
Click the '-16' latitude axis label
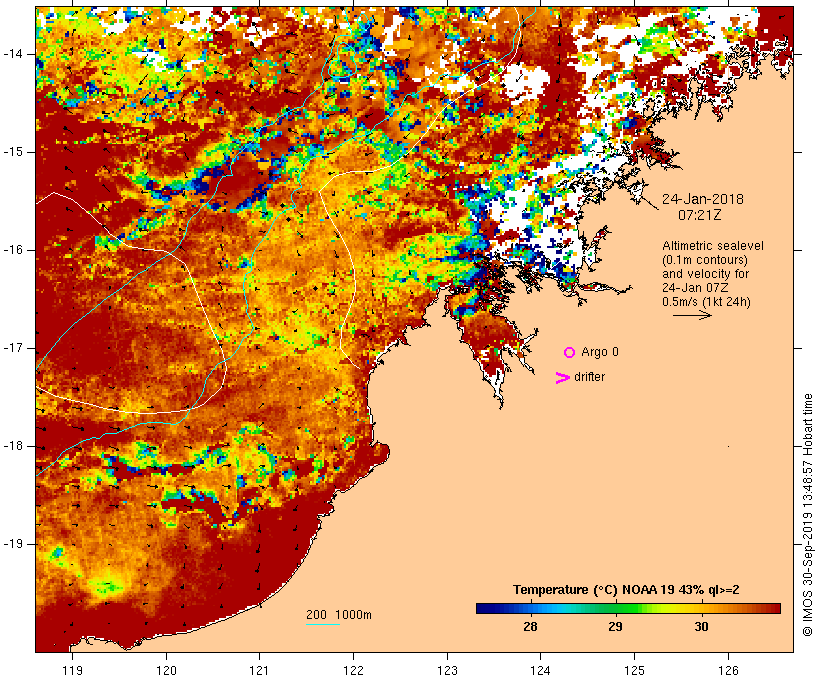click(x=12, y=250)
